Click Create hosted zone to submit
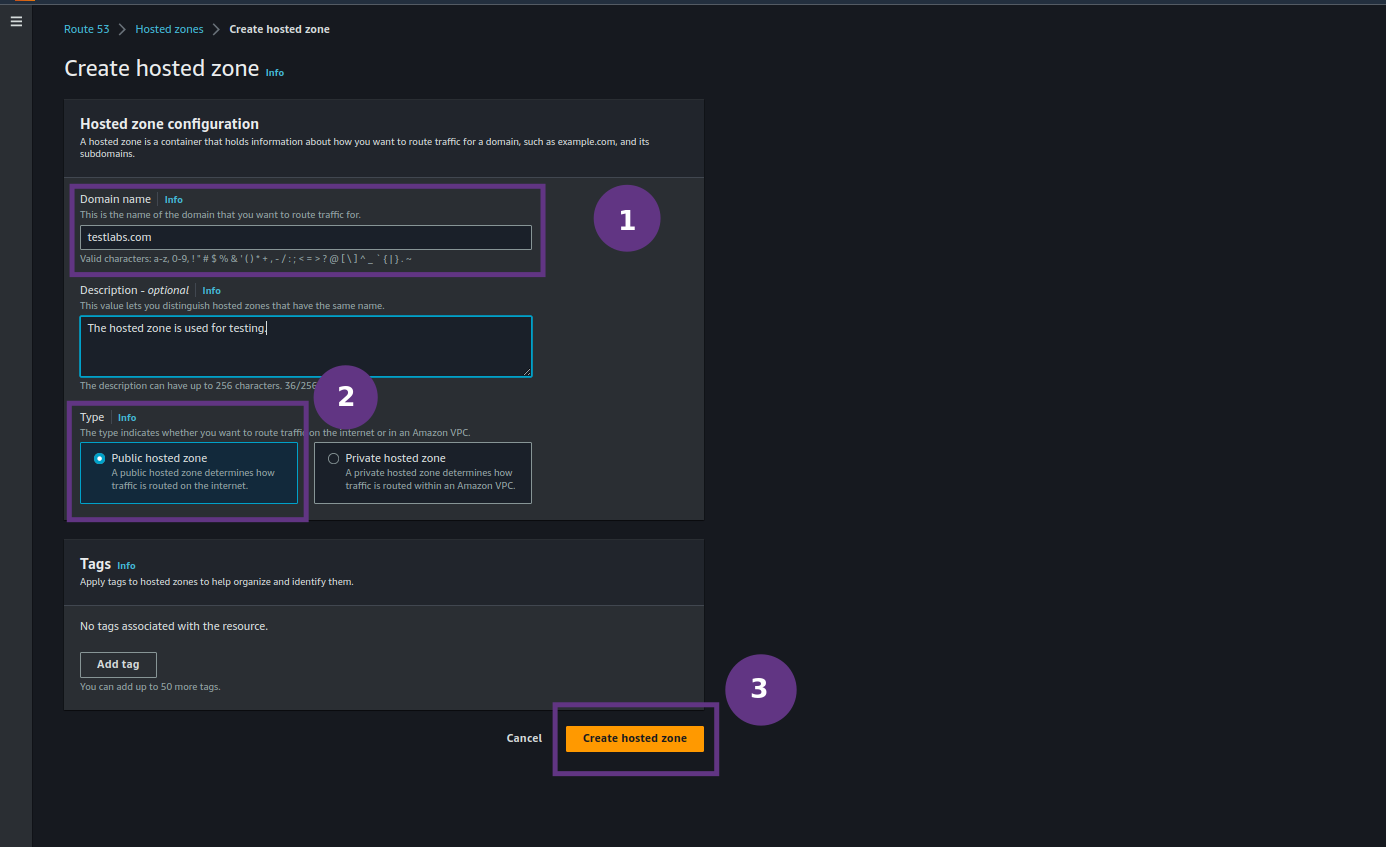This screenshot has width=1386, height=847. [634, 738]
